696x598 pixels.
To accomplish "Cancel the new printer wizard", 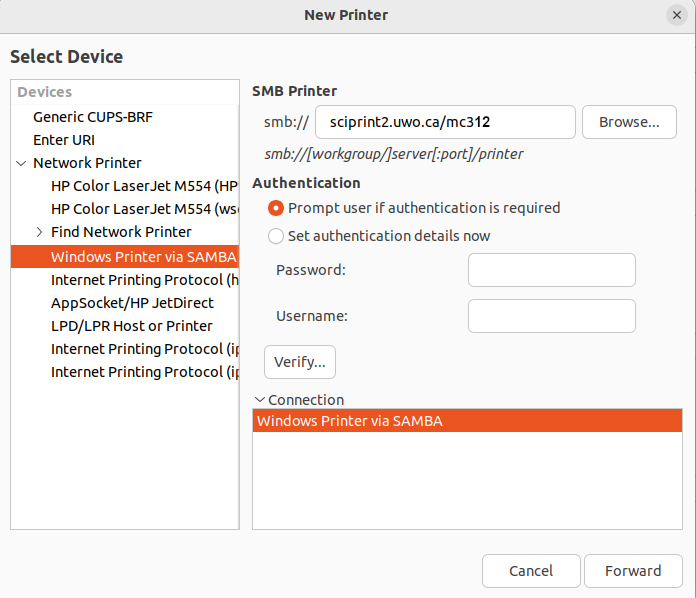I will pos(531,571).
